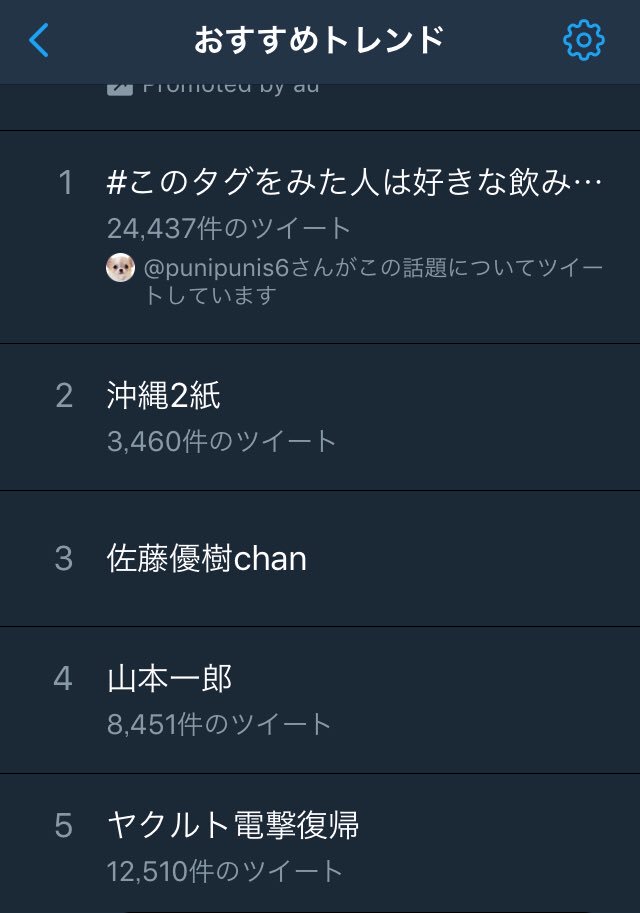Tap the 3,460件のツイート count
Image resolution: width=640 pixels, height=913 pixels.
coord(222,441)
